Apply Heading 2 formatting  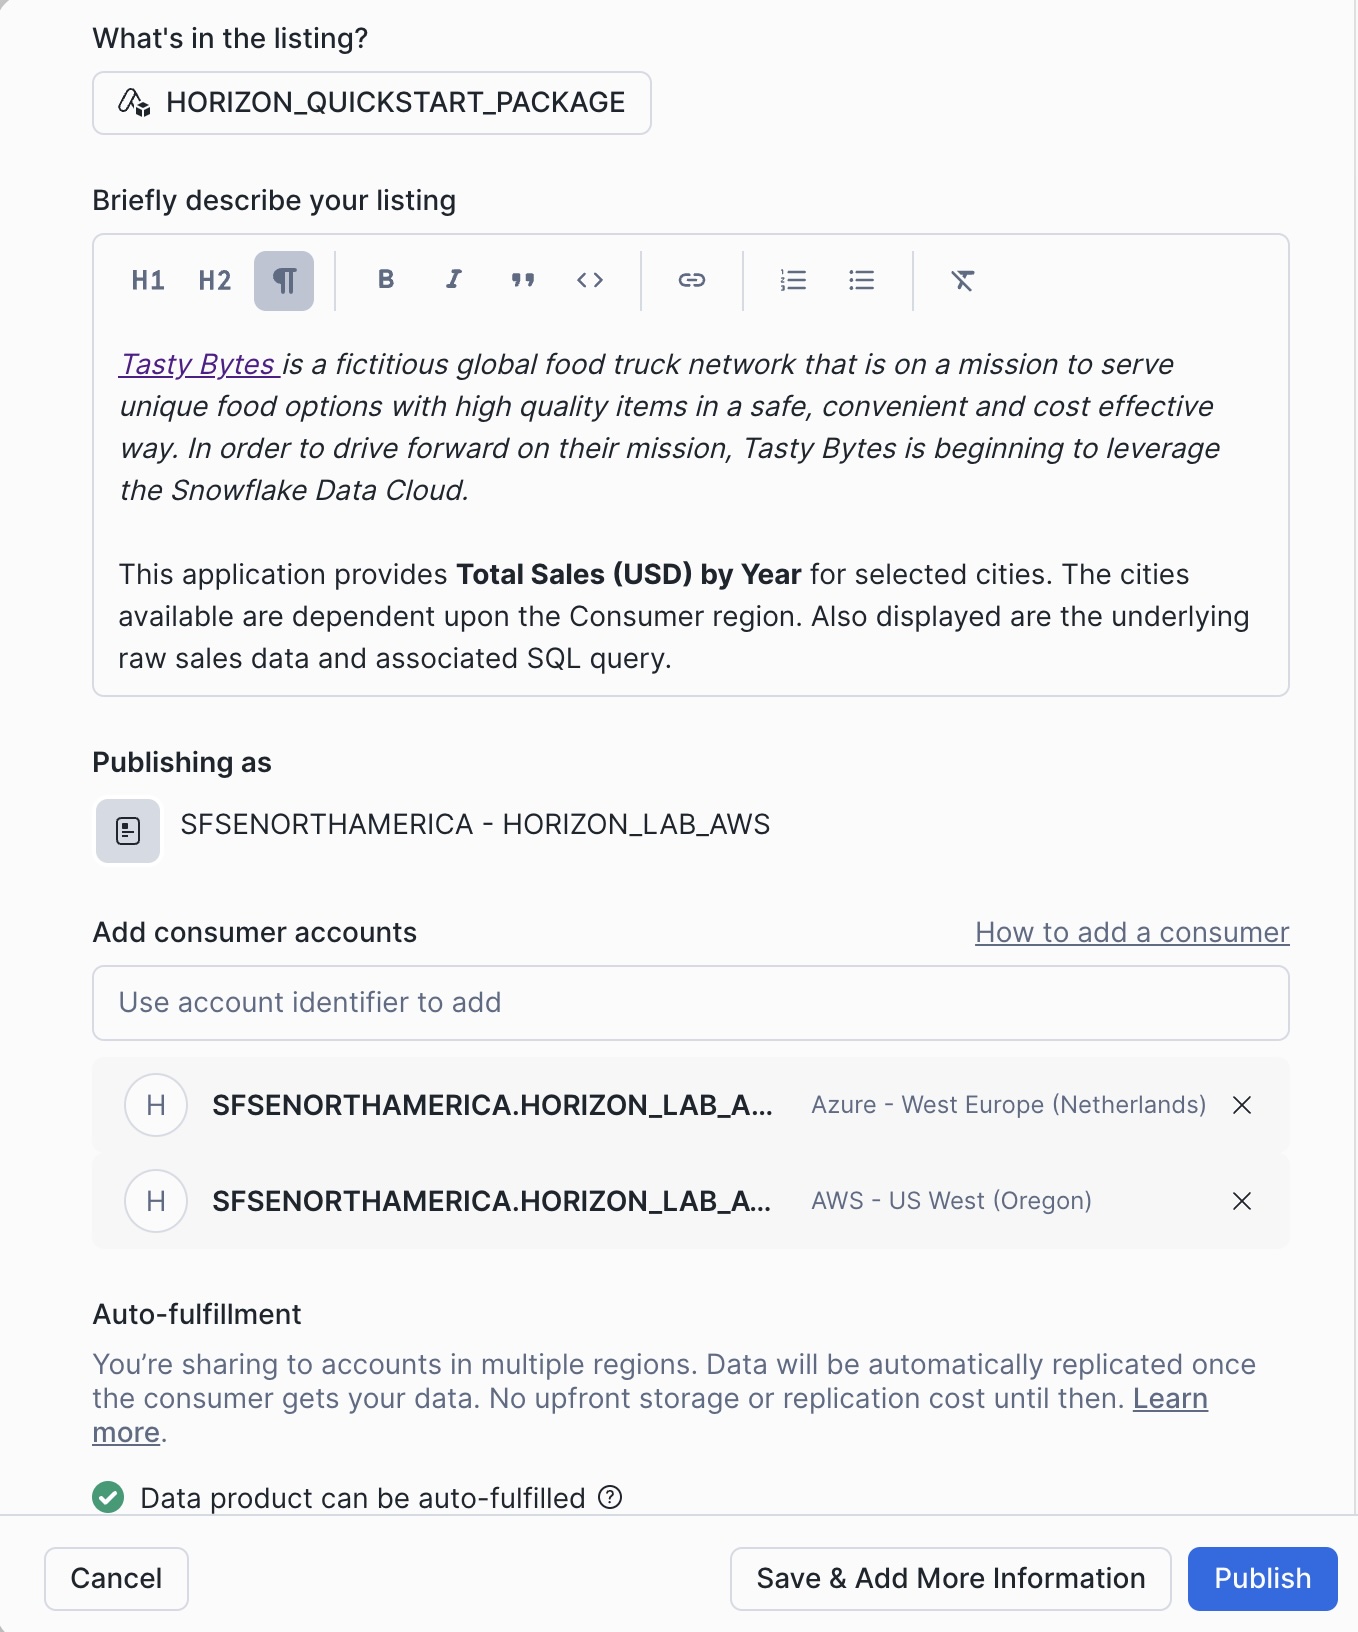(215, 281)
